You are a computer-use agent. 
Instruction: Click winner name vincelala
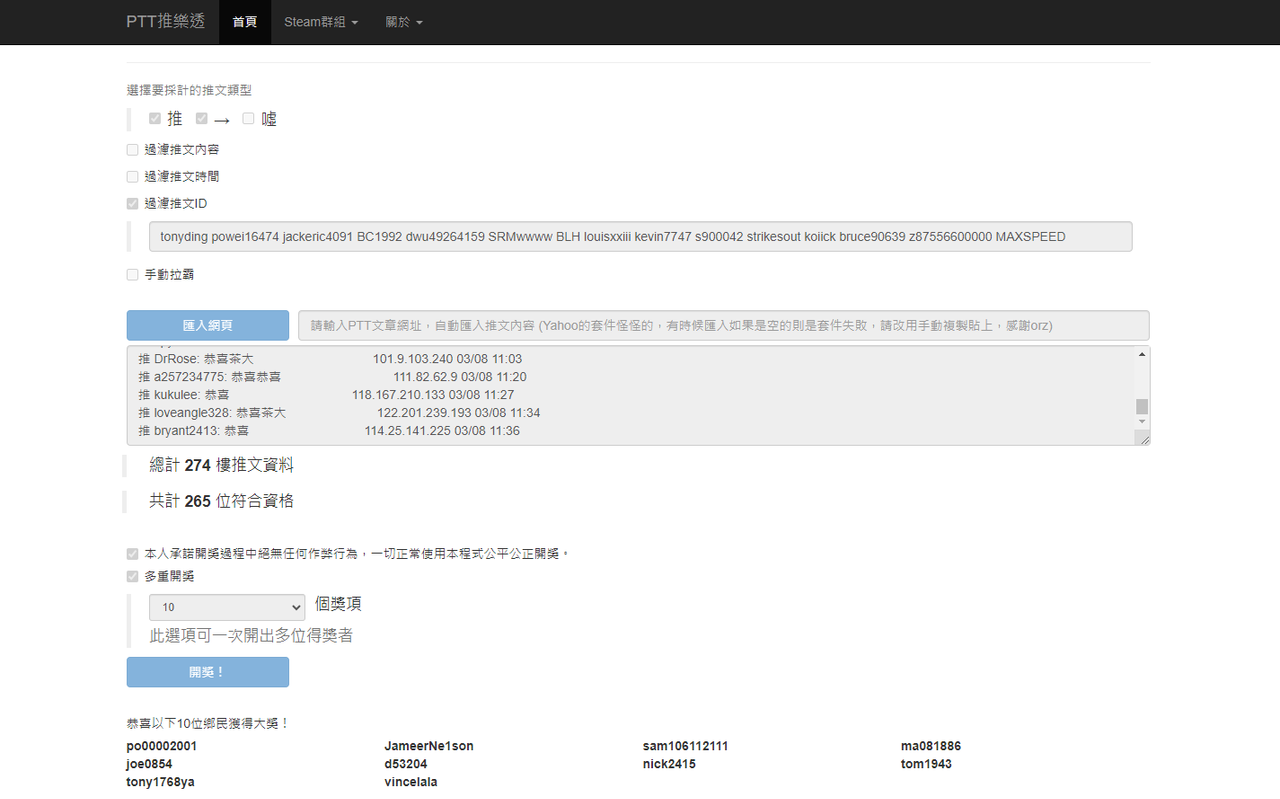[411, 782]
